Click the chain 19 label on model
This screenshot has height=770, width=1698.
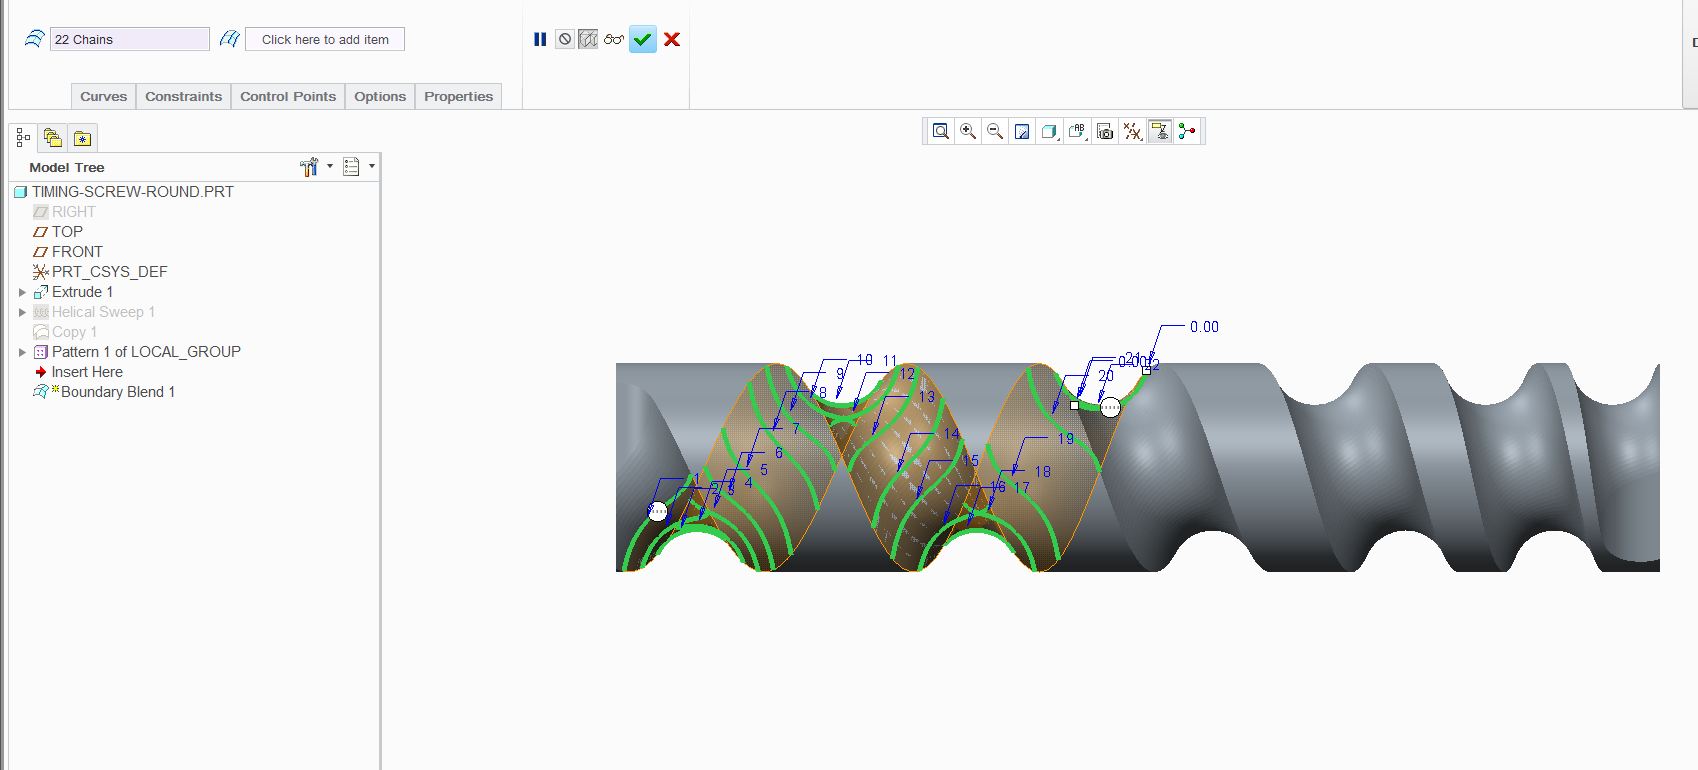(x=1066, y=439)
